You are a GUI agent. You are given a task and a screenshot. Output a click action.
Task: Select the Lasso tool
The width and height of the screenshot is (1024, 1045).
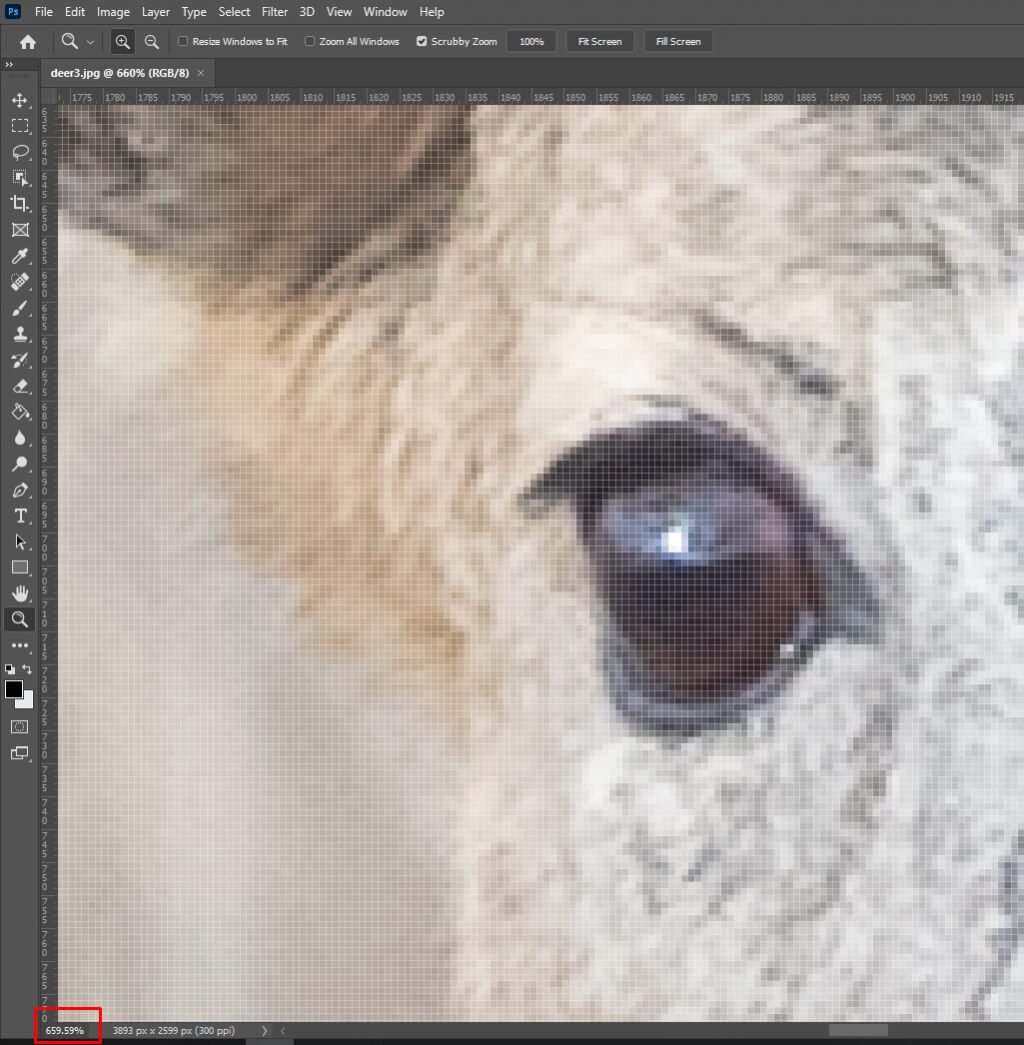click(19, 152)
